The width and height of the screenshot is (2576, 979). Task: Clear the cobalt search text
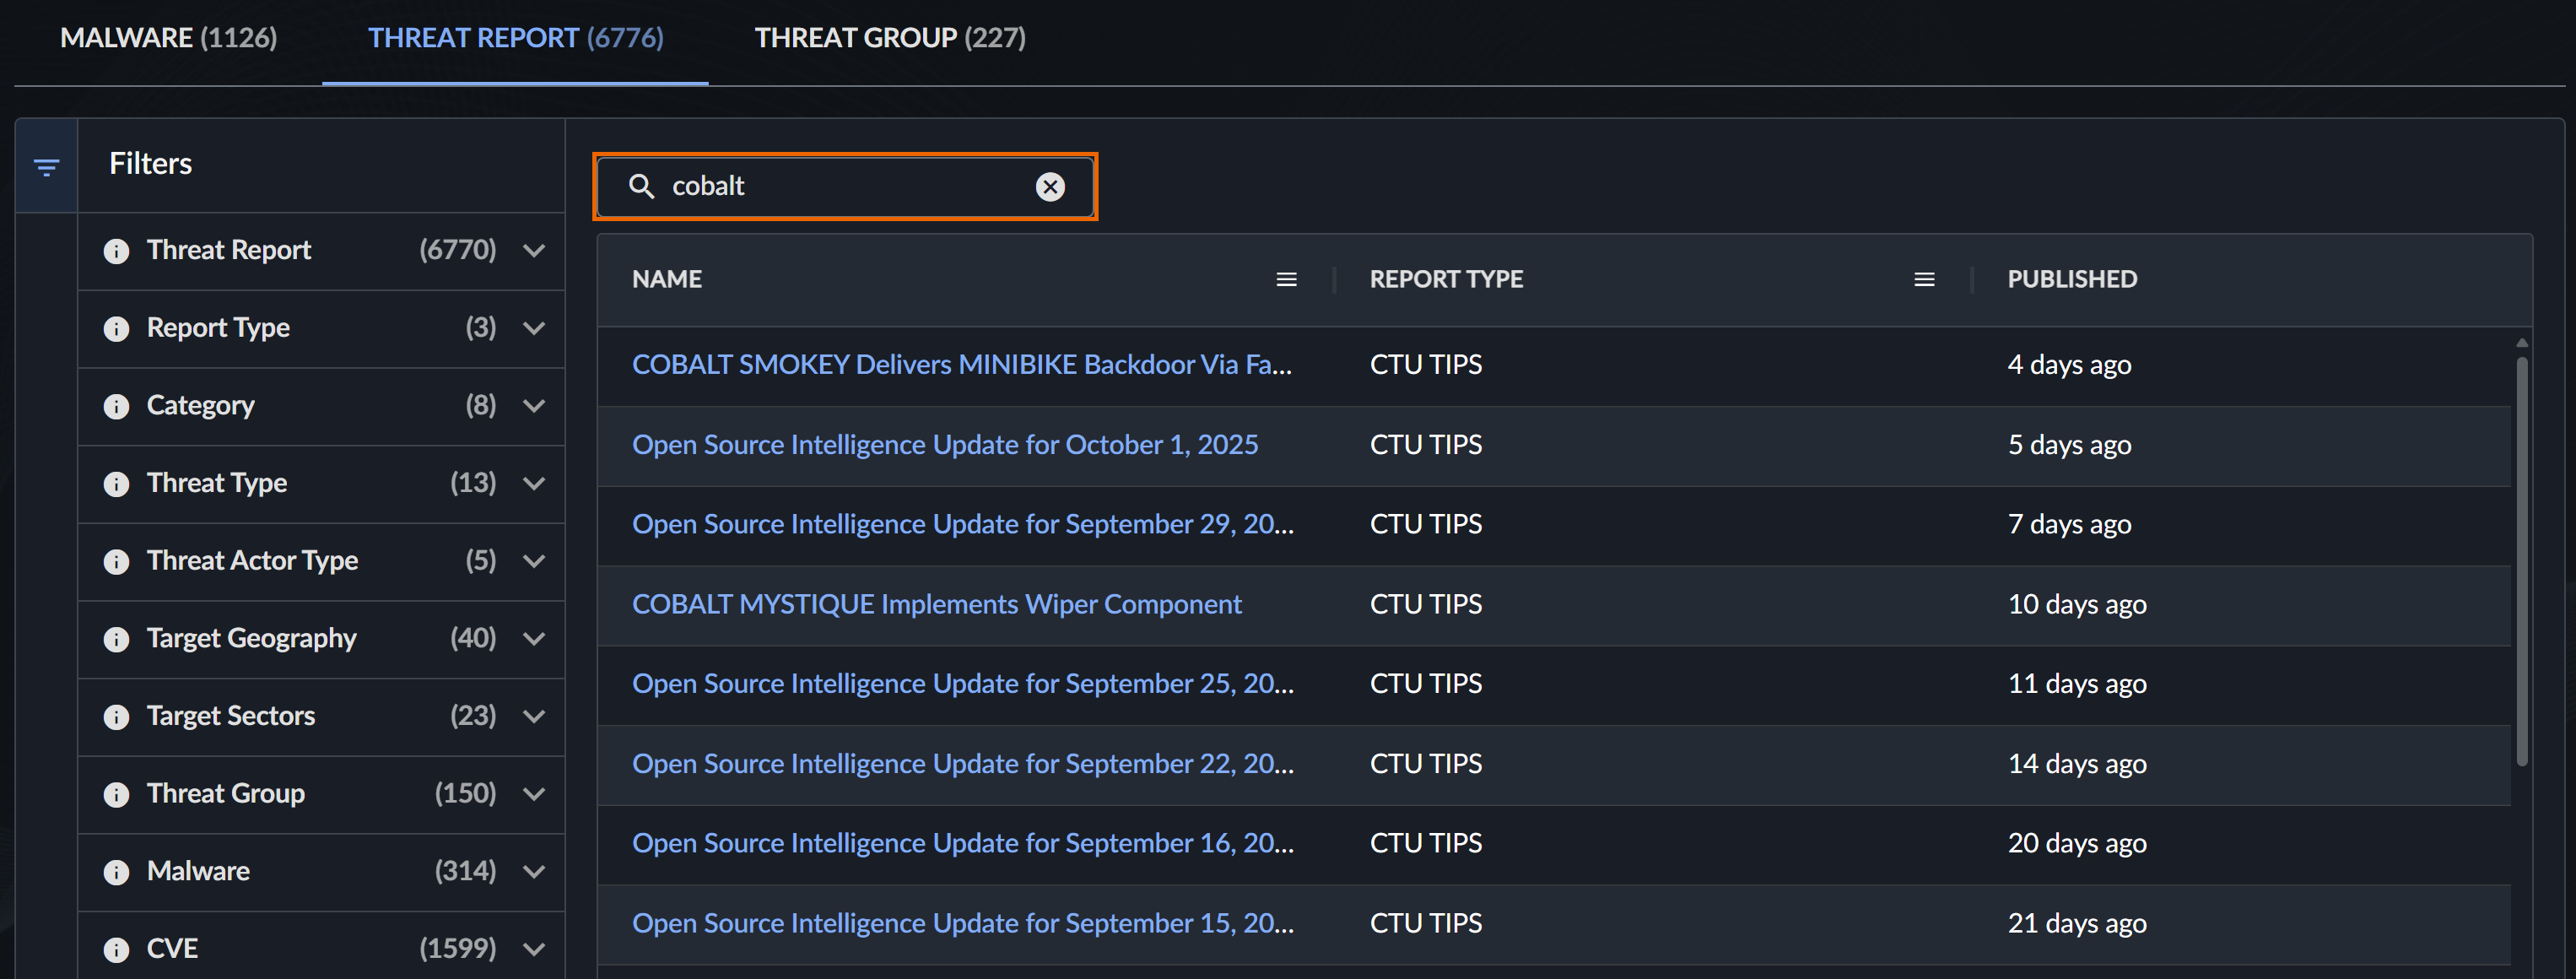(1049, 187)
